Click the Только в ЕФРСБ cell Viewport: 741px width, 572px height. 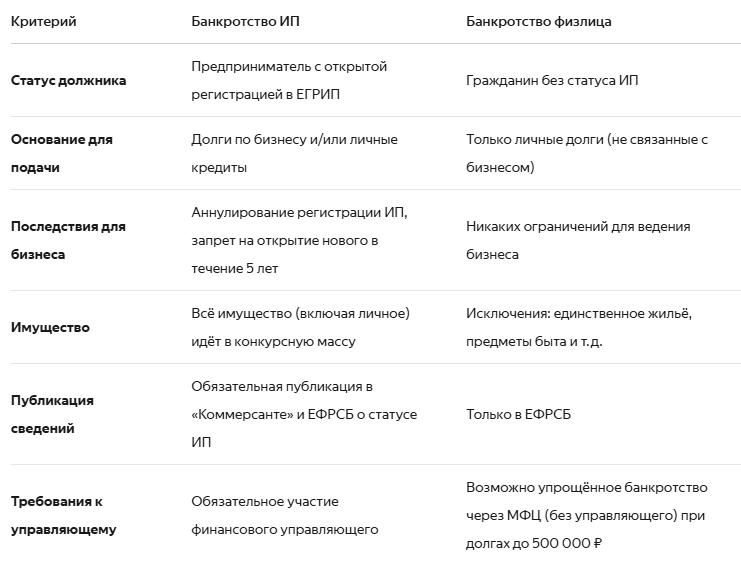(518, 414)
